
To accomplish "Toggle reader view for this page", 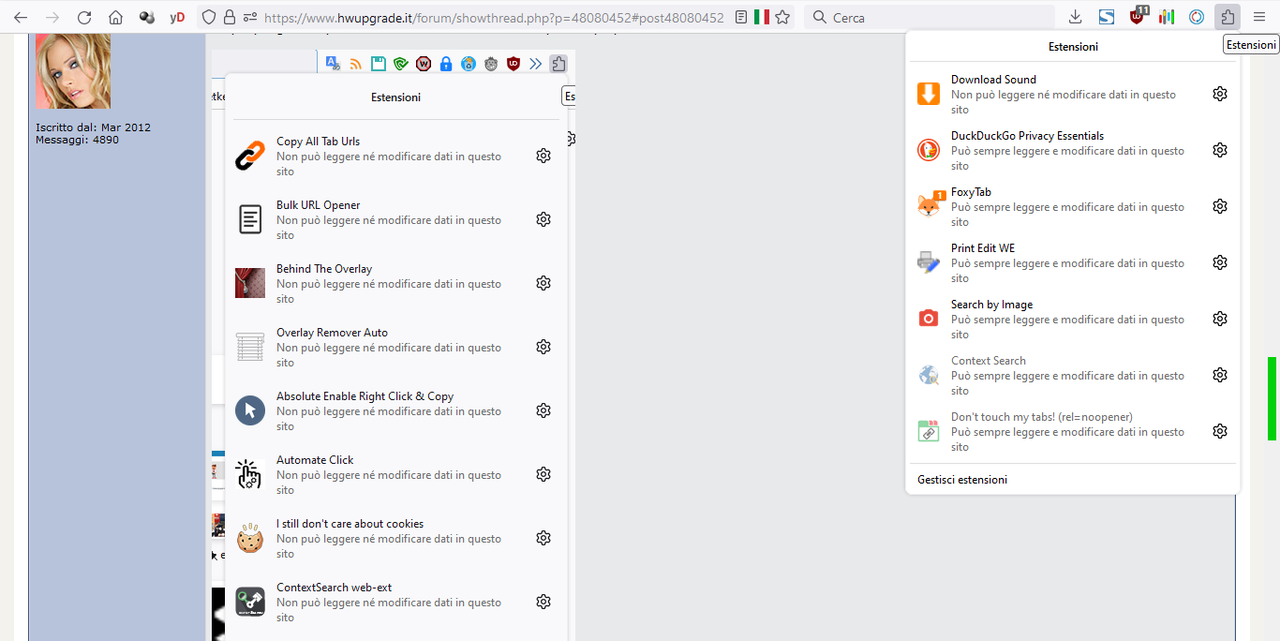I will click(x=741, y=17).
